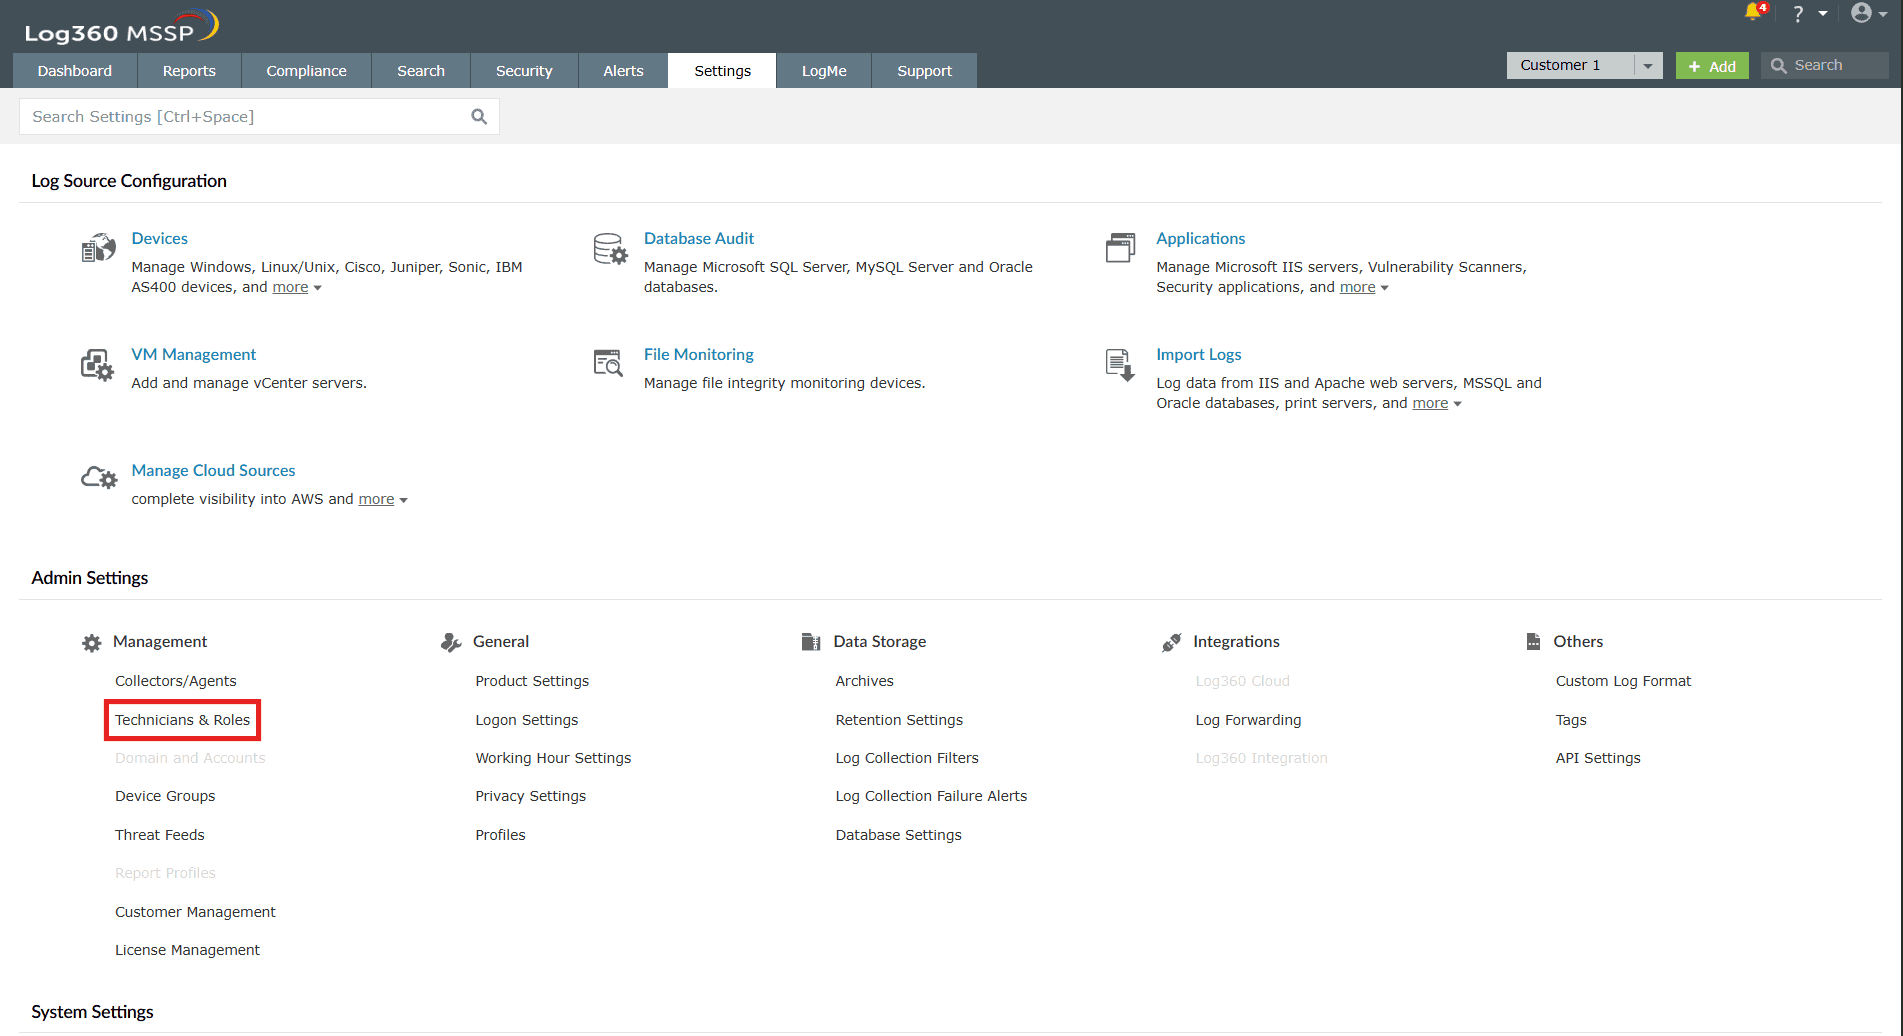Open the Devices link
The height and width of the screenshot is (1036, 1903).
160,239
